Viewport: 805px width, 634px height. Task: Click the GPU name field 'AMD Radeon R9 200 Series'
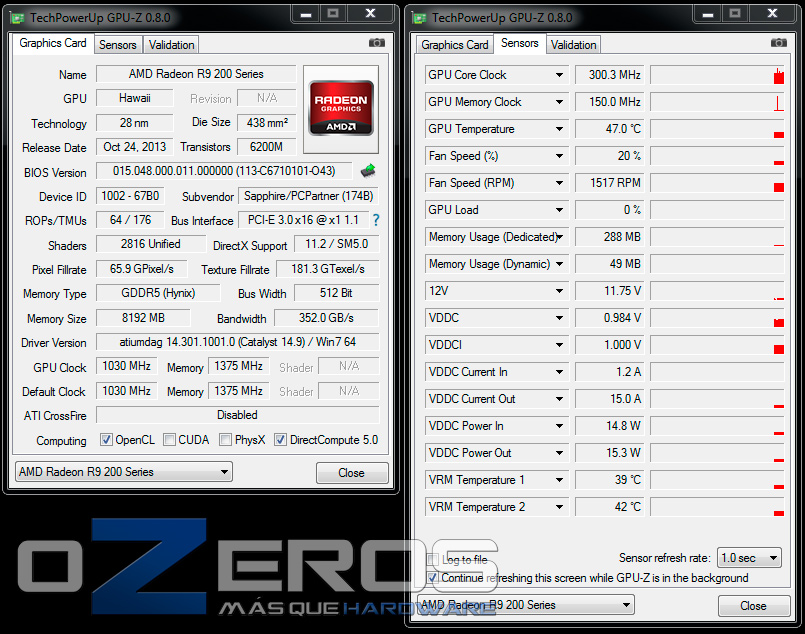[x=196, y=74]
